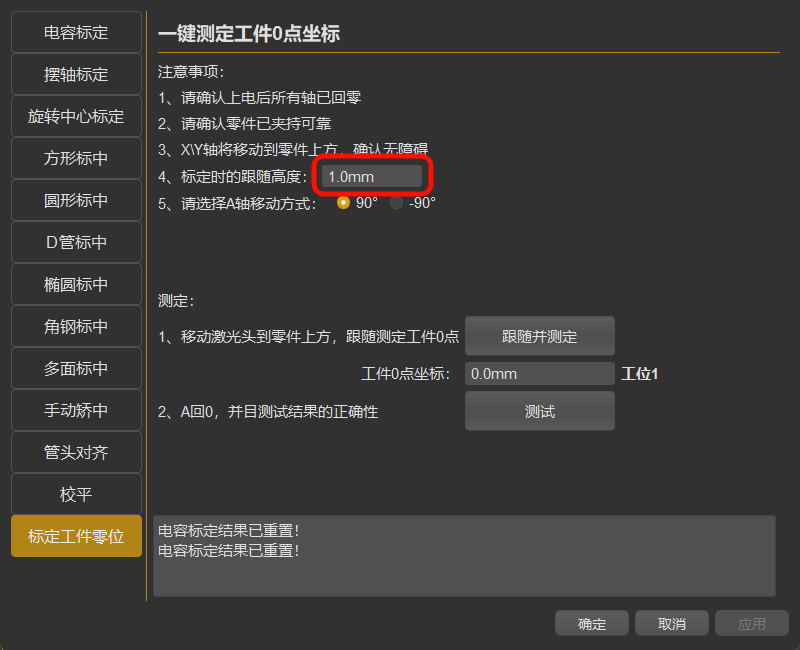Click the 跟随高度 1.0mm input field
The height and width of the screenshot is (650, 800).
pyautogui.click(x=372, y=177)
